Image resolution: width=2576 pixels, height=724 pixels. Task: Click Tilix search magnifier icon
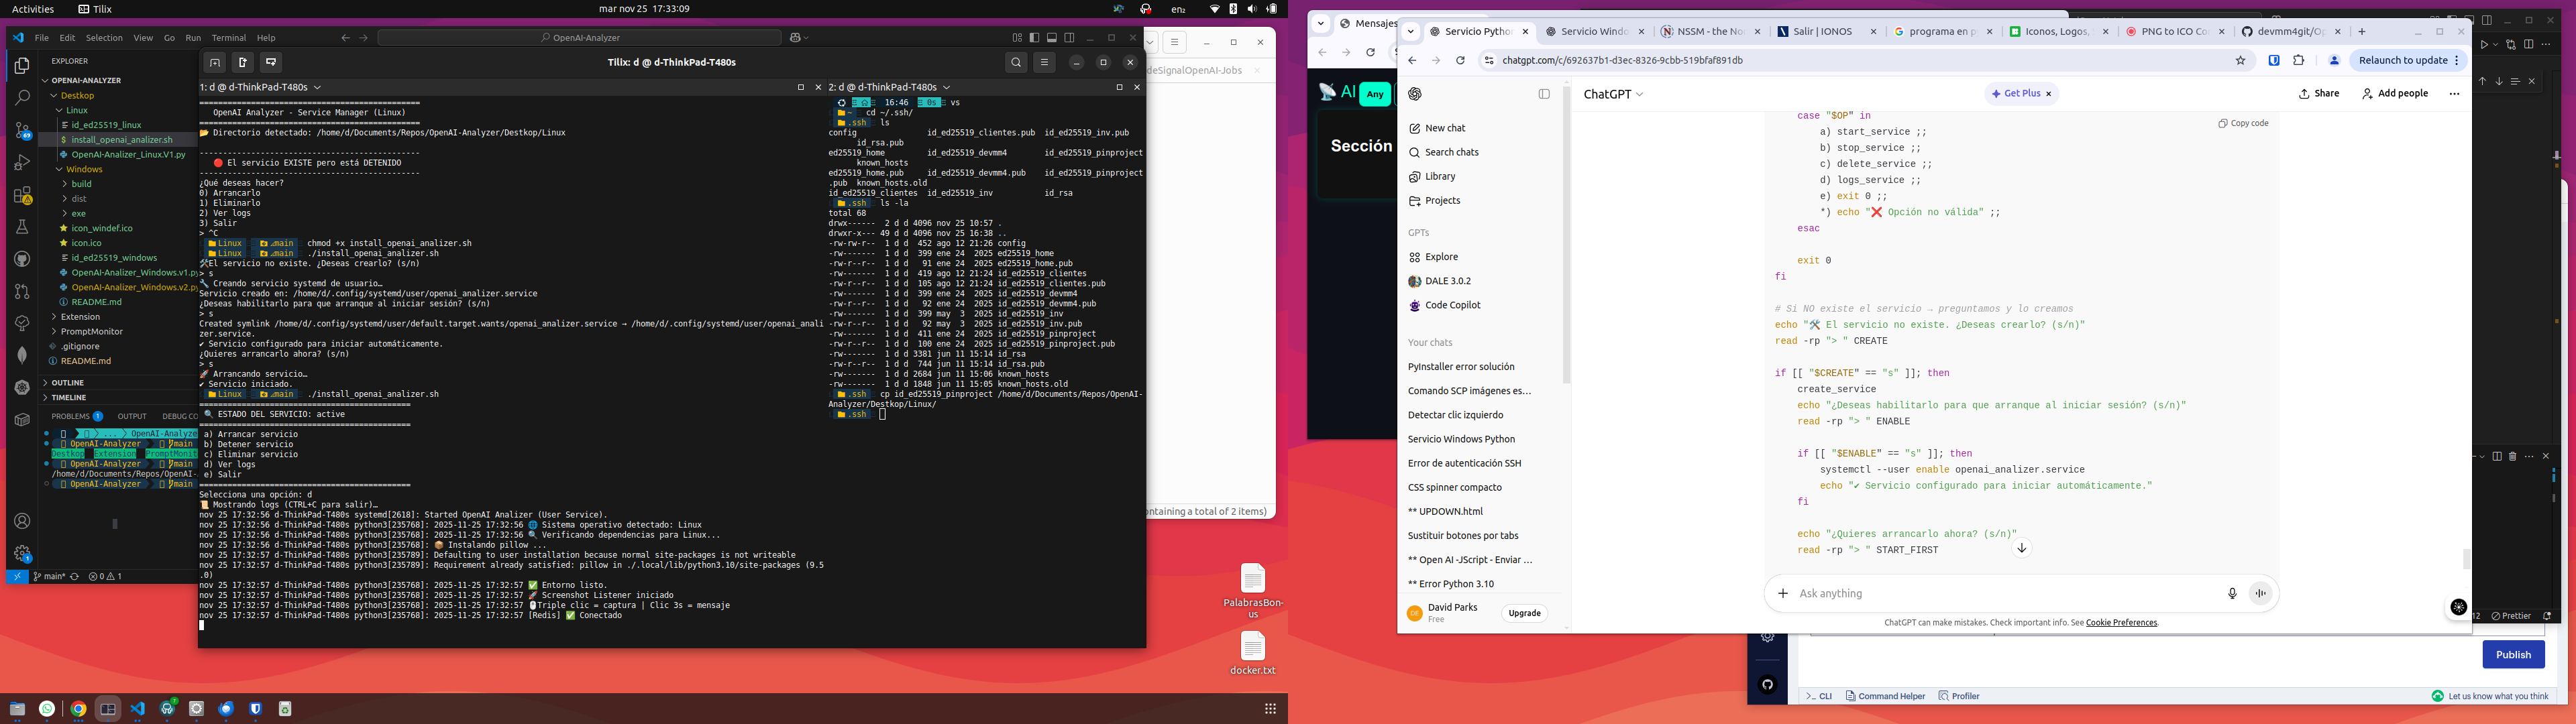click(x=1016, y=62)
